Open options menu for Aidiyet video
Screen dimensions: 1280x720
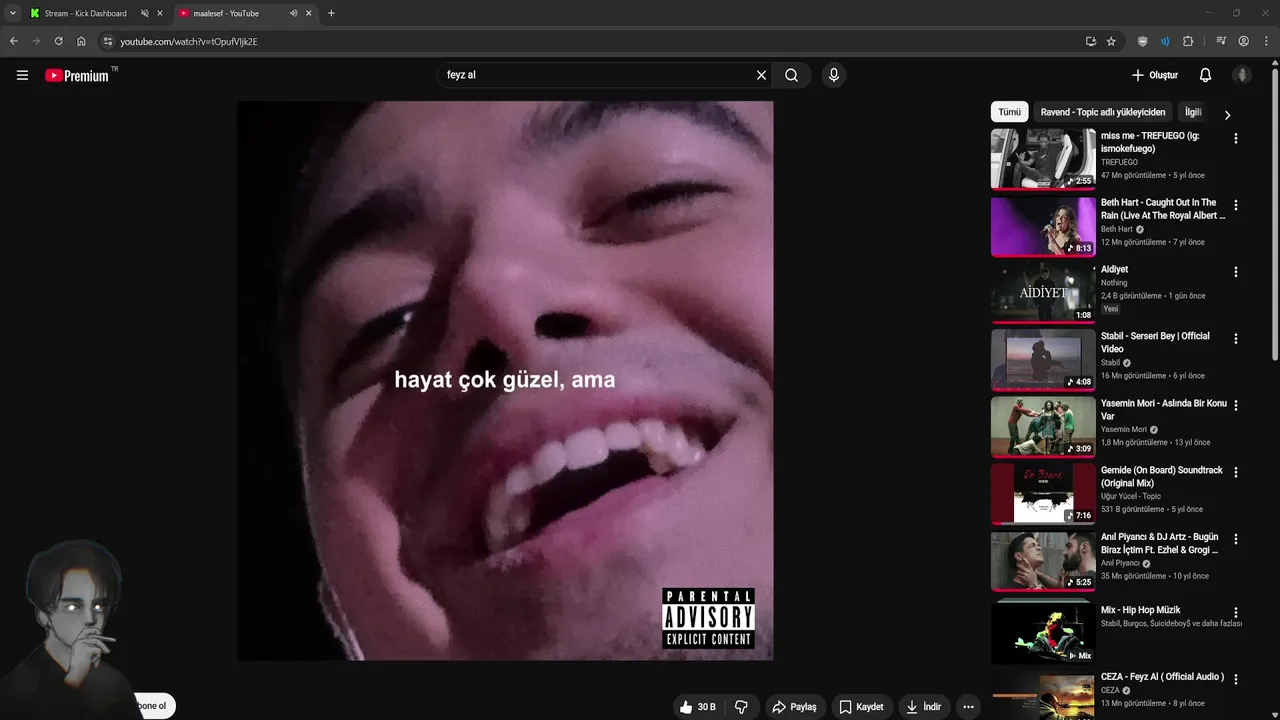point(1235,272)
